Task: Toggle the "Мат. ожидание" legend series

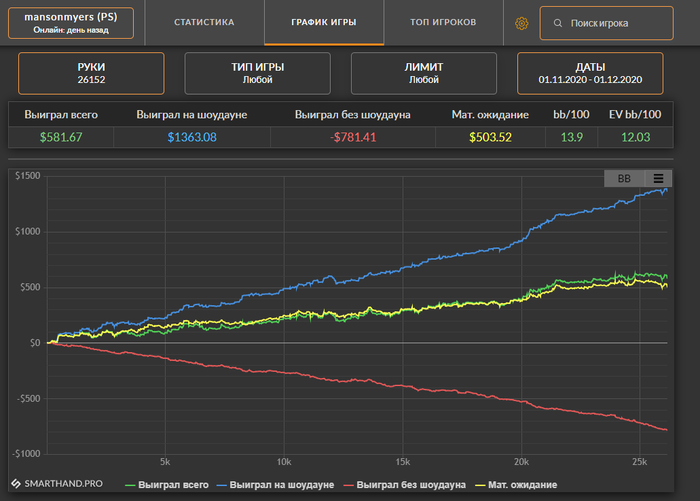Action: coord(516,484)
